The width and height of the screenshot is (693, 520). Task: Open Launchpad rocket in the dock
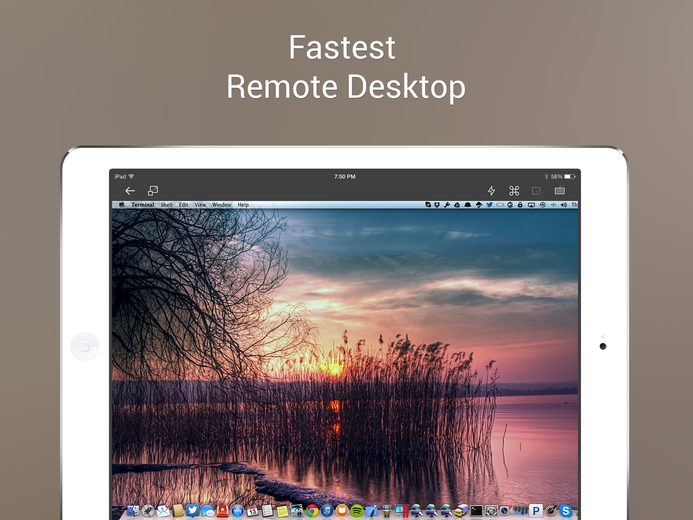[x=148, y=511]
